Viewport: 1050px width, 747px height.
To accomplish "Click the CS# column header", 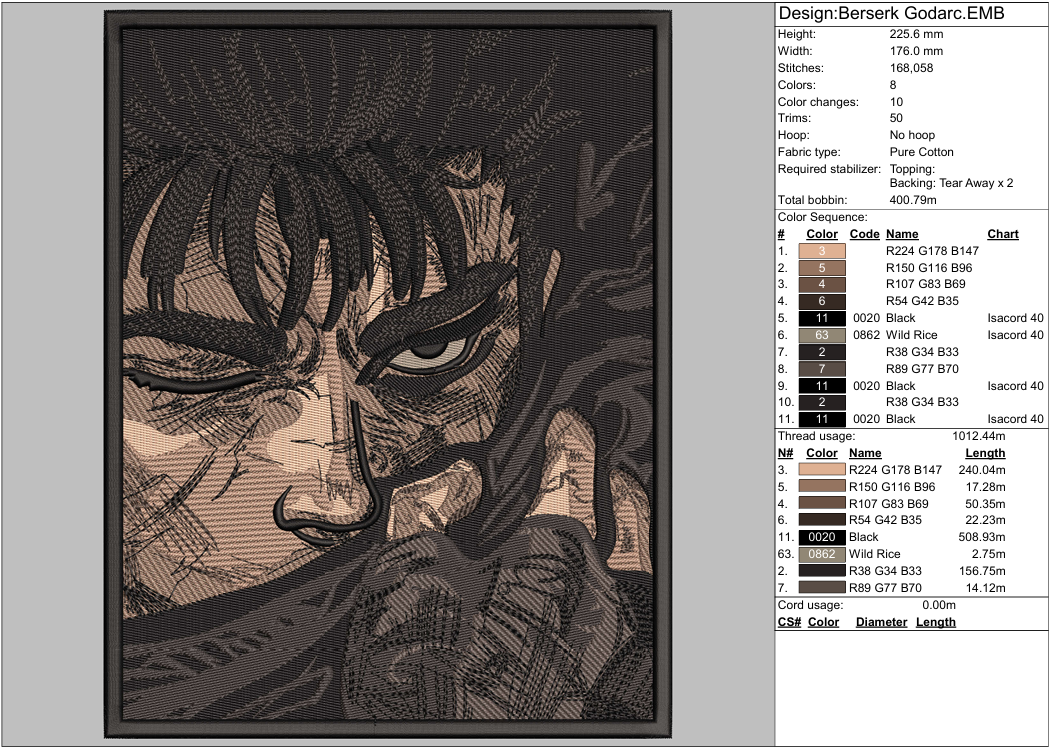I will (790, 622).
